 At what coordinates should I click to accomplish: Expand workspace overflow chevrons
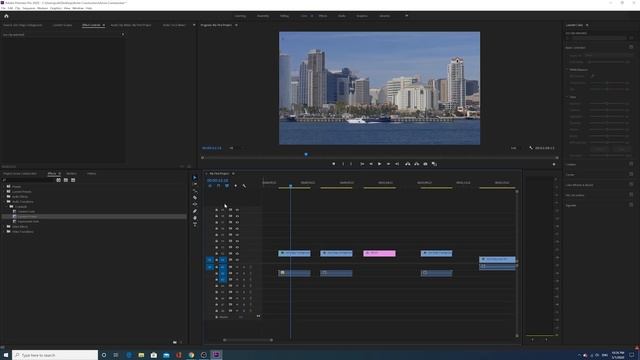coord(406,16)
